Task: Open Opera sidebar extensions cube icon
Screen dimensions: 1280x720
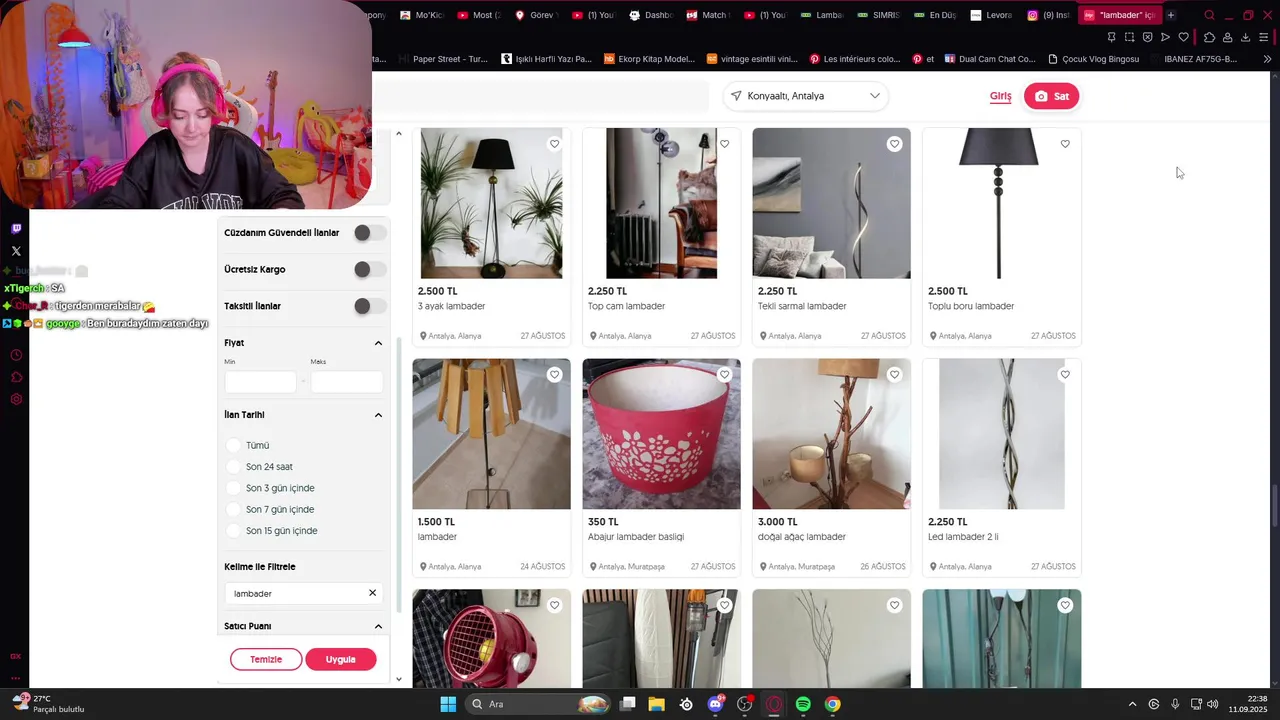Action: pos(16,377)
